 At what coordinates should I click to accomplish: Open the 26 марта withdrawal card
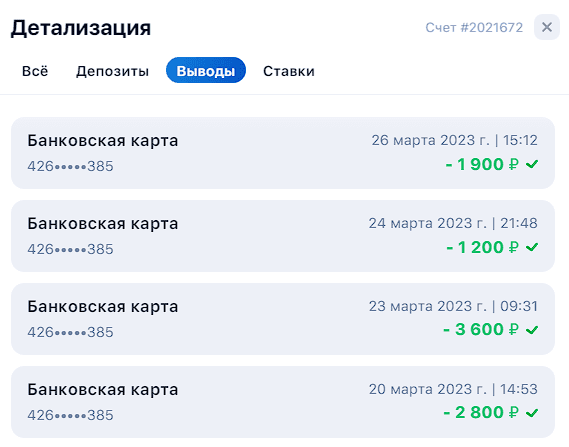click(283, 153)
